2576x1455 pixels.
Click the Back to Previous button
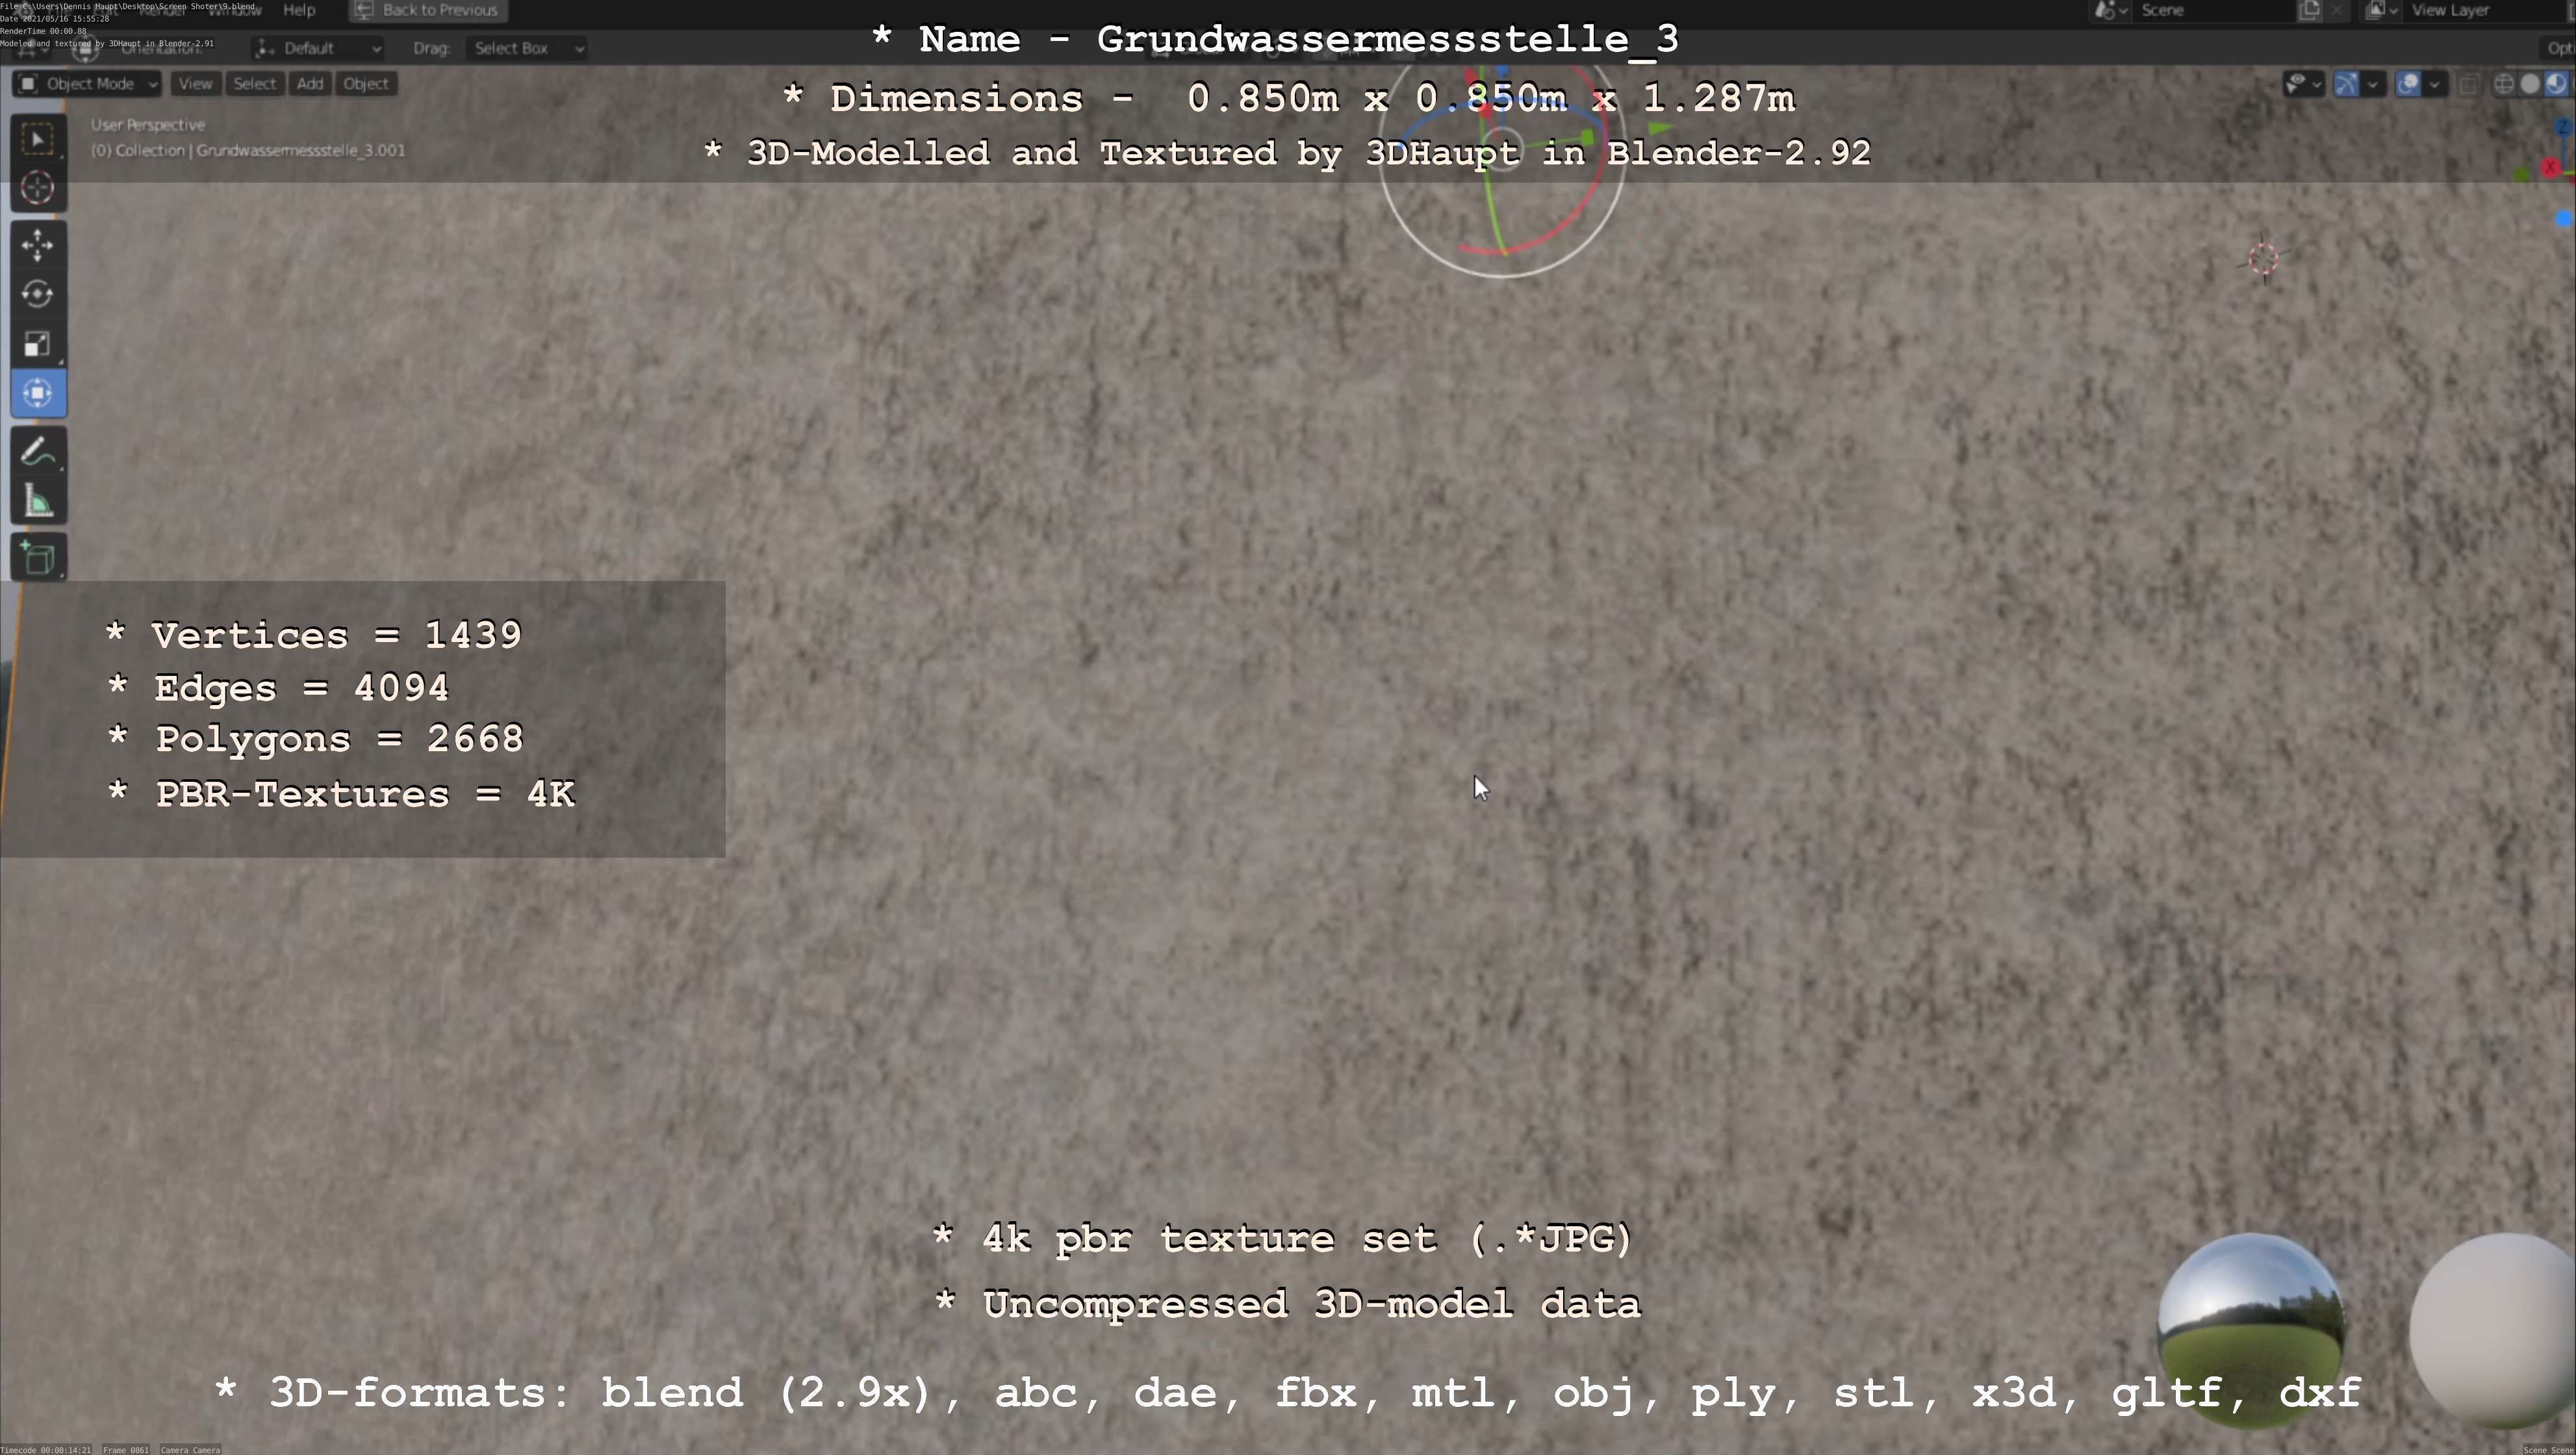click(428, 10)
